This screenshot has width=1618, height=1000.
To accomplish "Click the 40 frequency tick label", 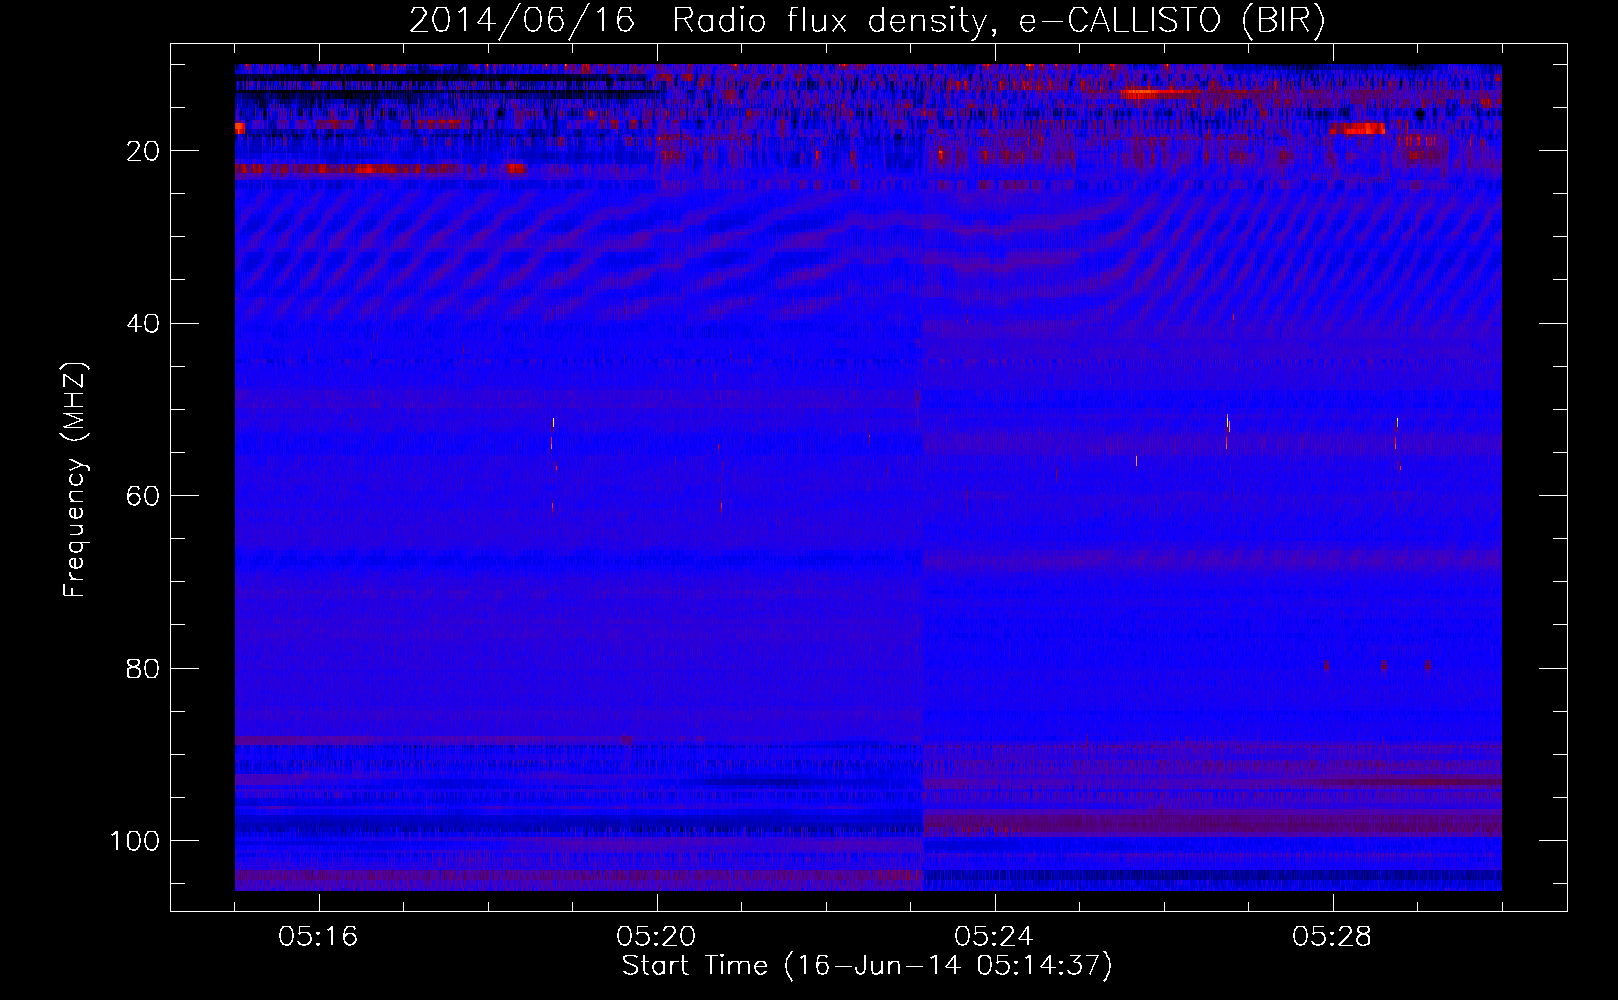I will point(145,324).
